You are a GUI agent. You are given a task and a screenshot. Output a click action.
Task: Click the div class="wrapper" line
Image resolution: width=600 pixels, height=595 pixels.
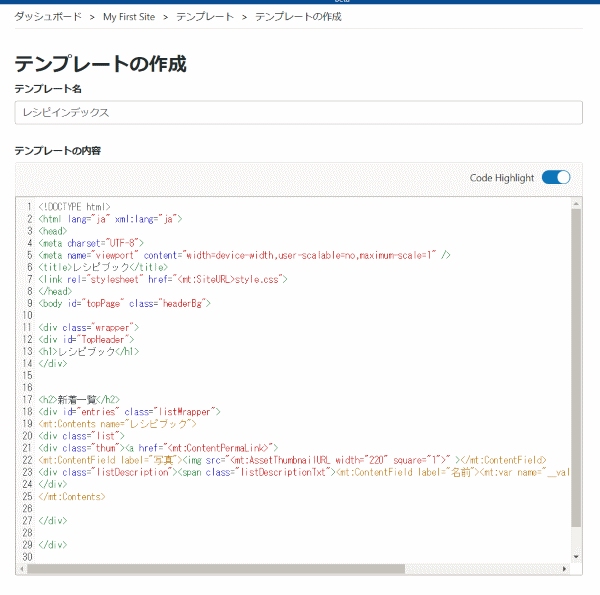click(x=89, y=328)
